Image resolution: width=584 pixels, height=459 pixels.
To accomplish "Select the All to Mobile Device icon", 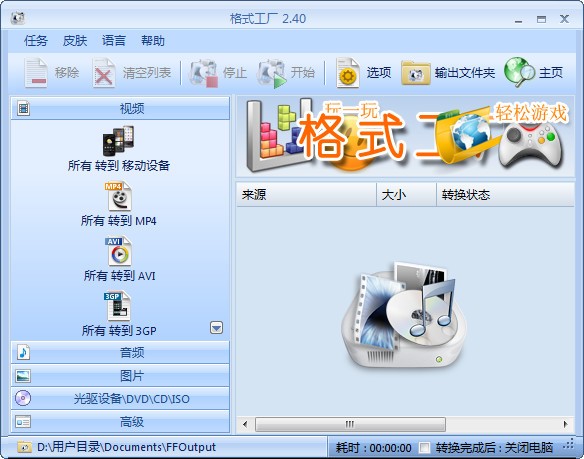I will 118,141.
